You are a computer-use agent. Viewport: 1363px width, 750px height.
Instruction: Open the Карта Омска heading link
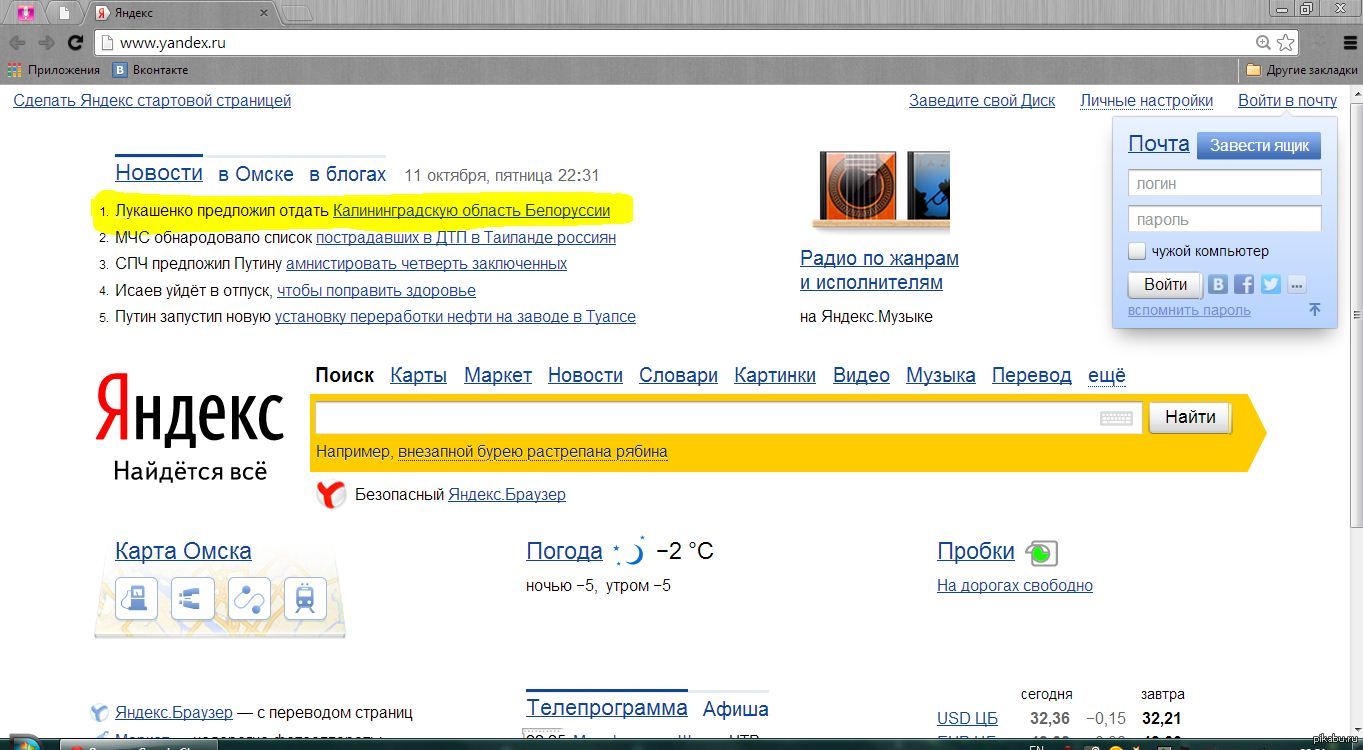(183, 551)
